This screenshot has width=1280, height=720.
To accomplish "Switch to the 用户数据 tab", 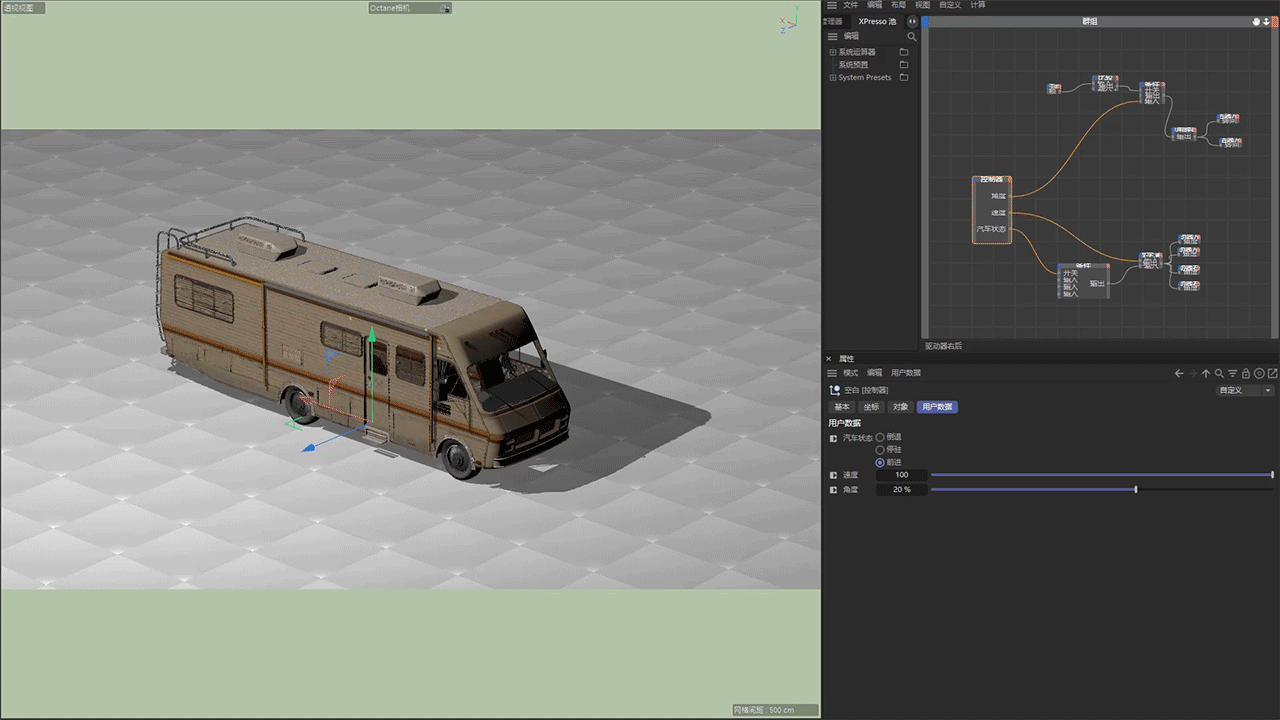I will (x=937, y=407).
